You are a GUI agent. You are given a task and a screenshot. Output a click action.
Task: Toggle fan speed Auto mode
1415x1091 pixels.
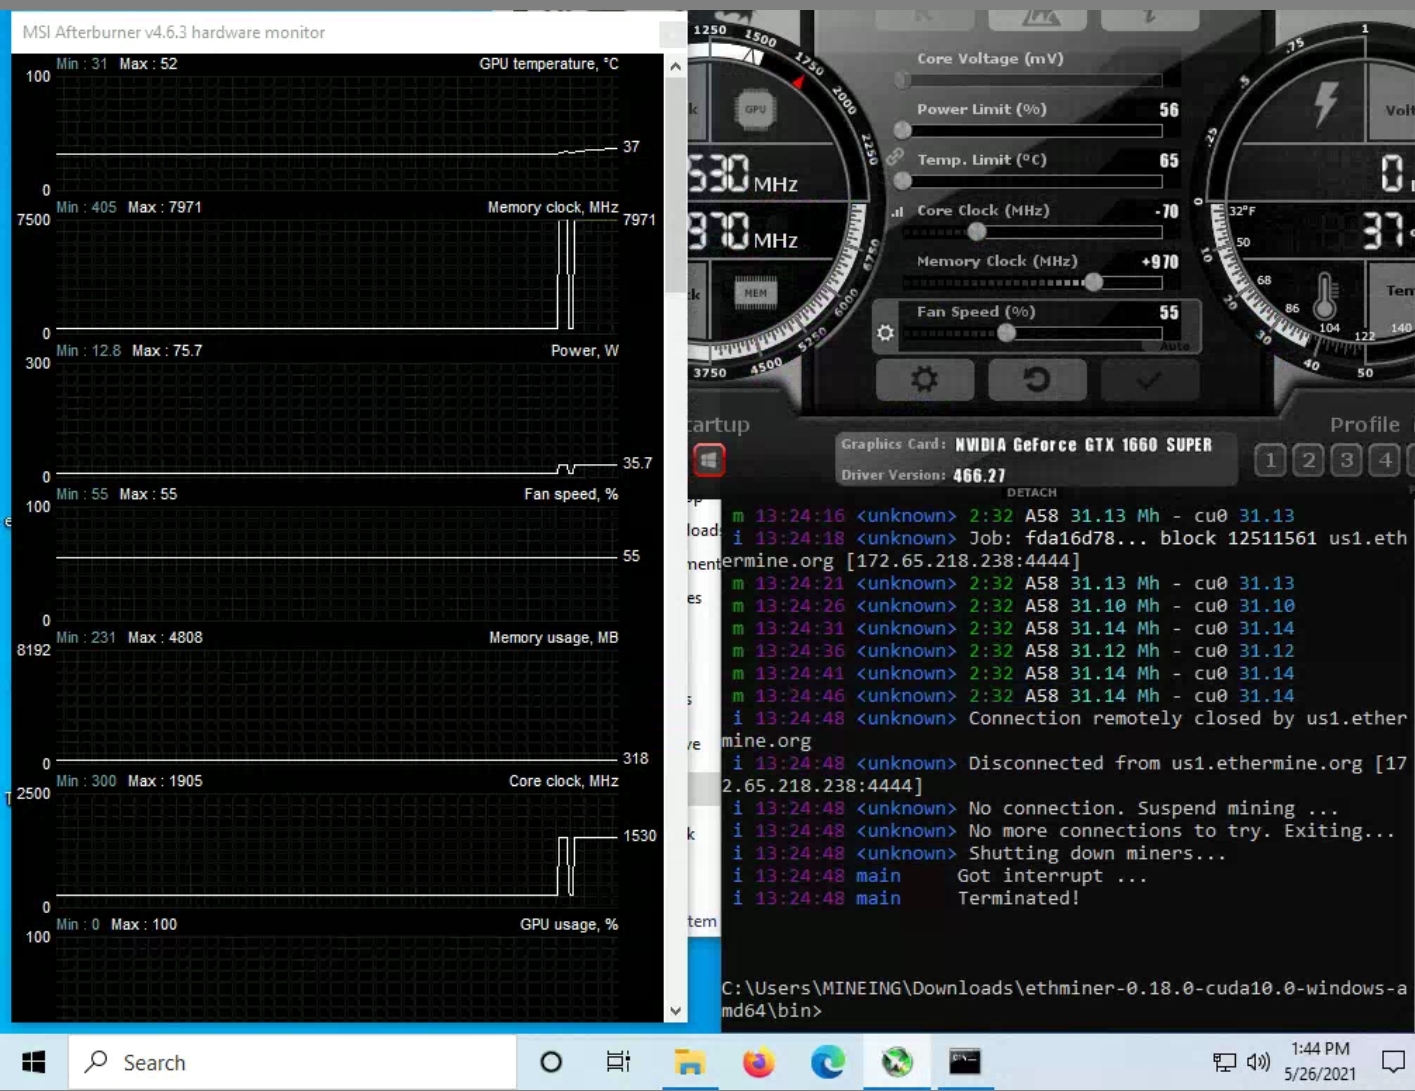1175,346
